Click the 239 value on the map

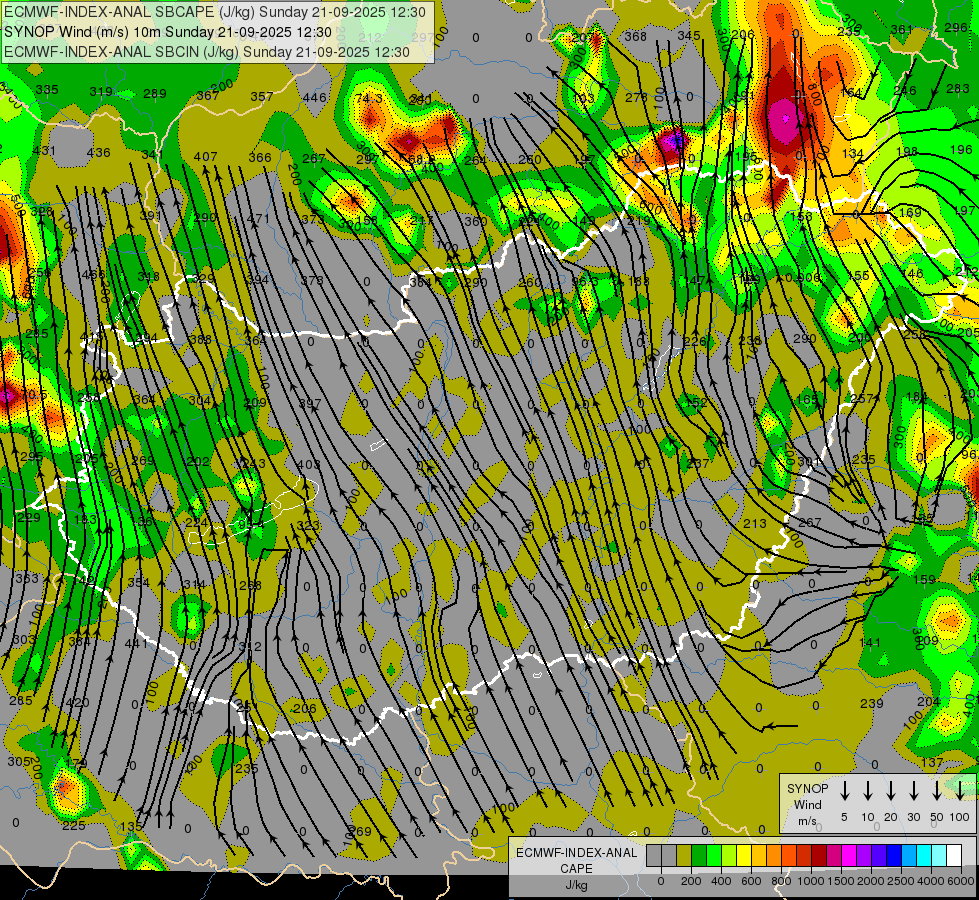click(x=872, y=703)
